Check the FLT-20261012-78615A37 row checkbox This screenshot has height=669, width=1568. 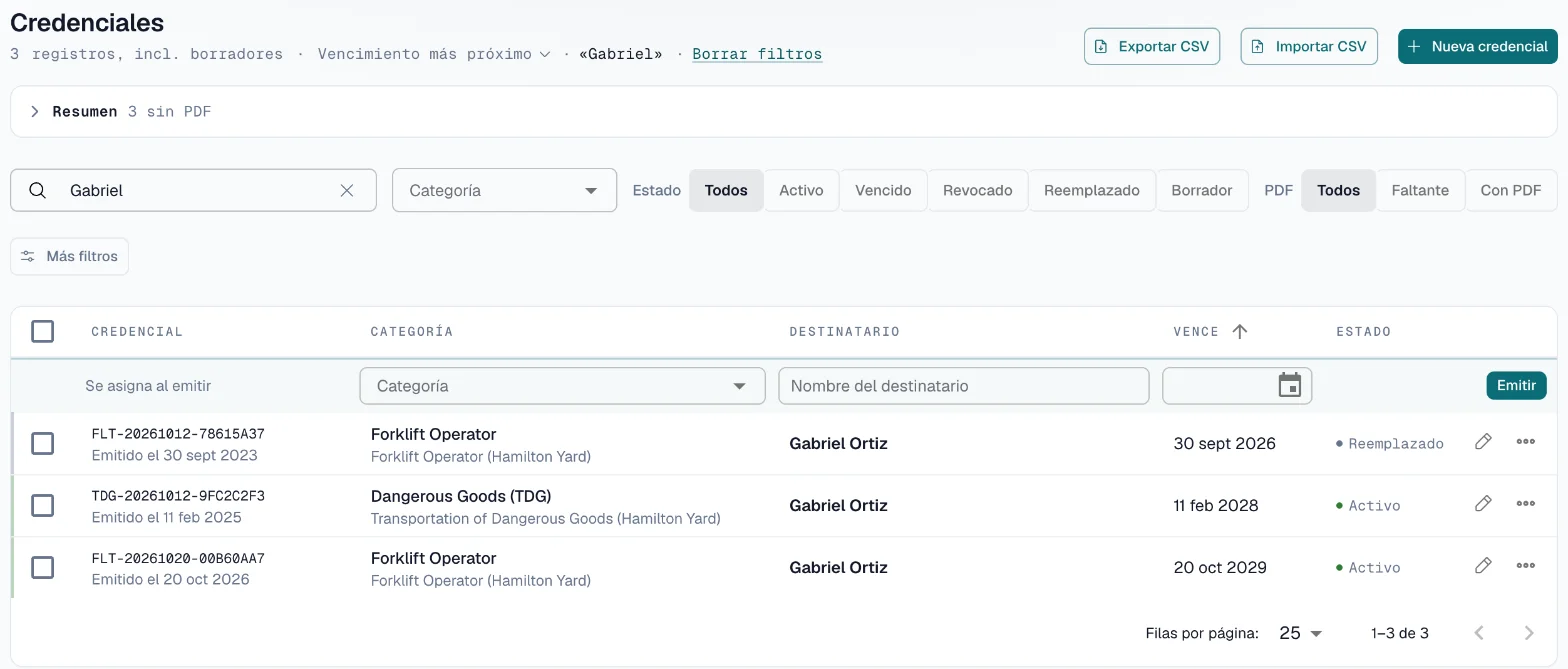(x=42, y=443)
